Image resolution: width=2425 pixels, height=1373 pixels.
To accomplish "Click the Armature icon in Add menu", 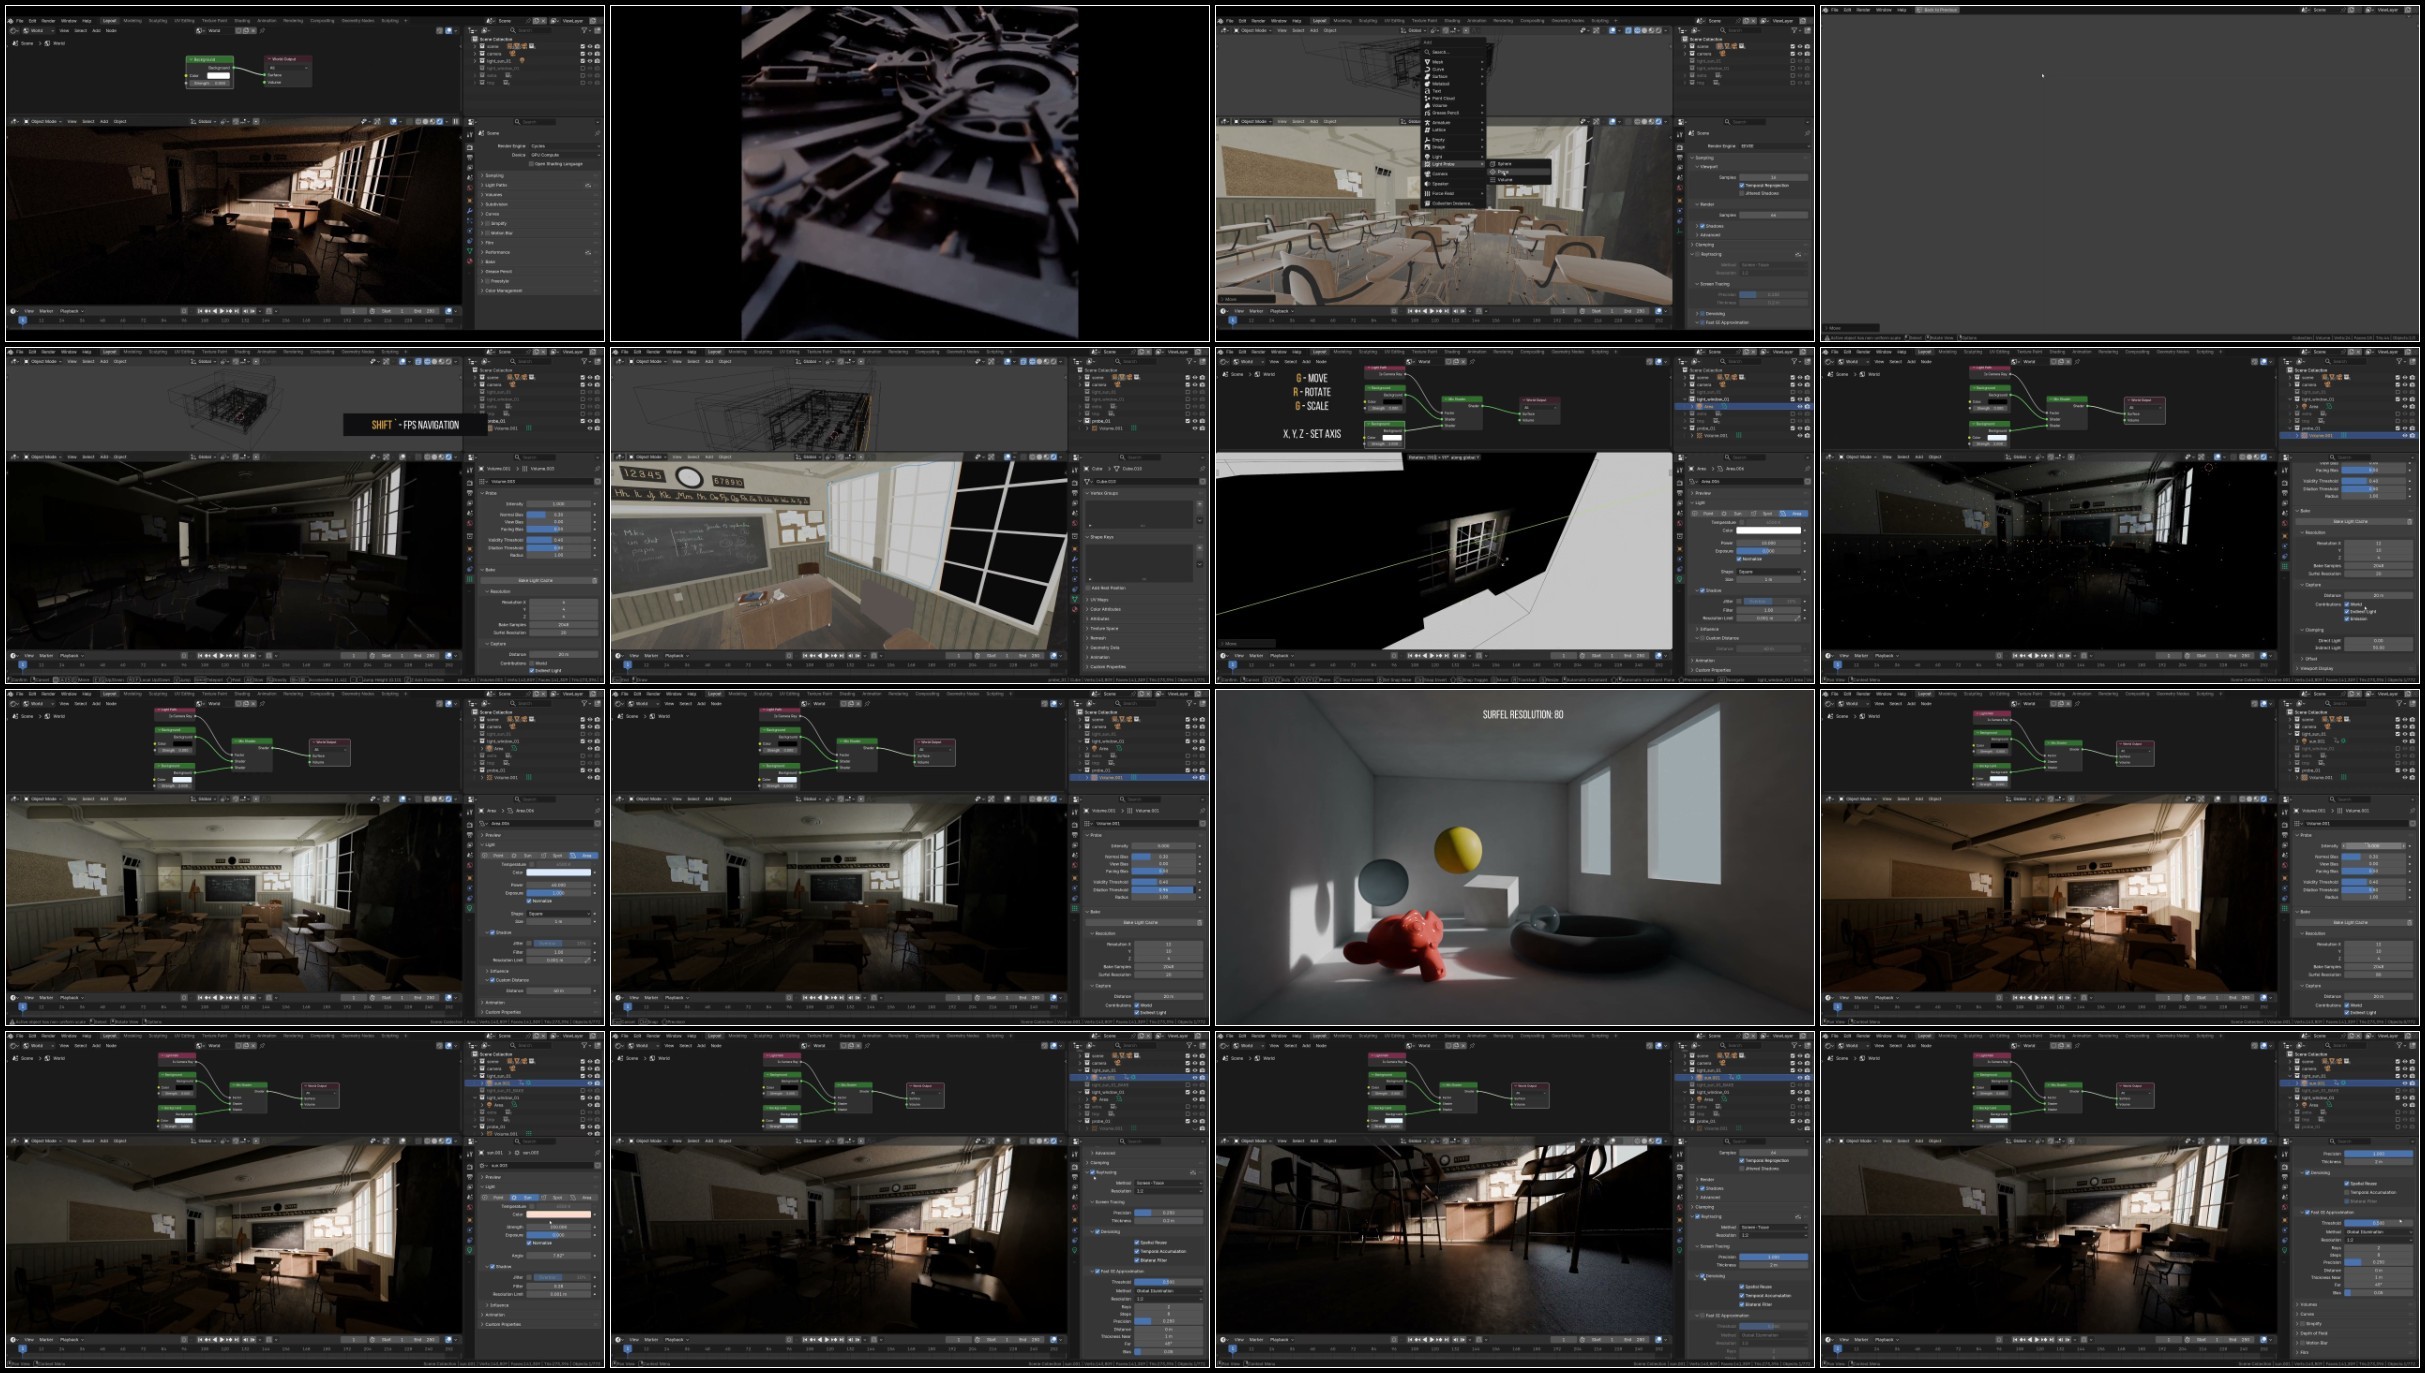I will [1427, 123].
